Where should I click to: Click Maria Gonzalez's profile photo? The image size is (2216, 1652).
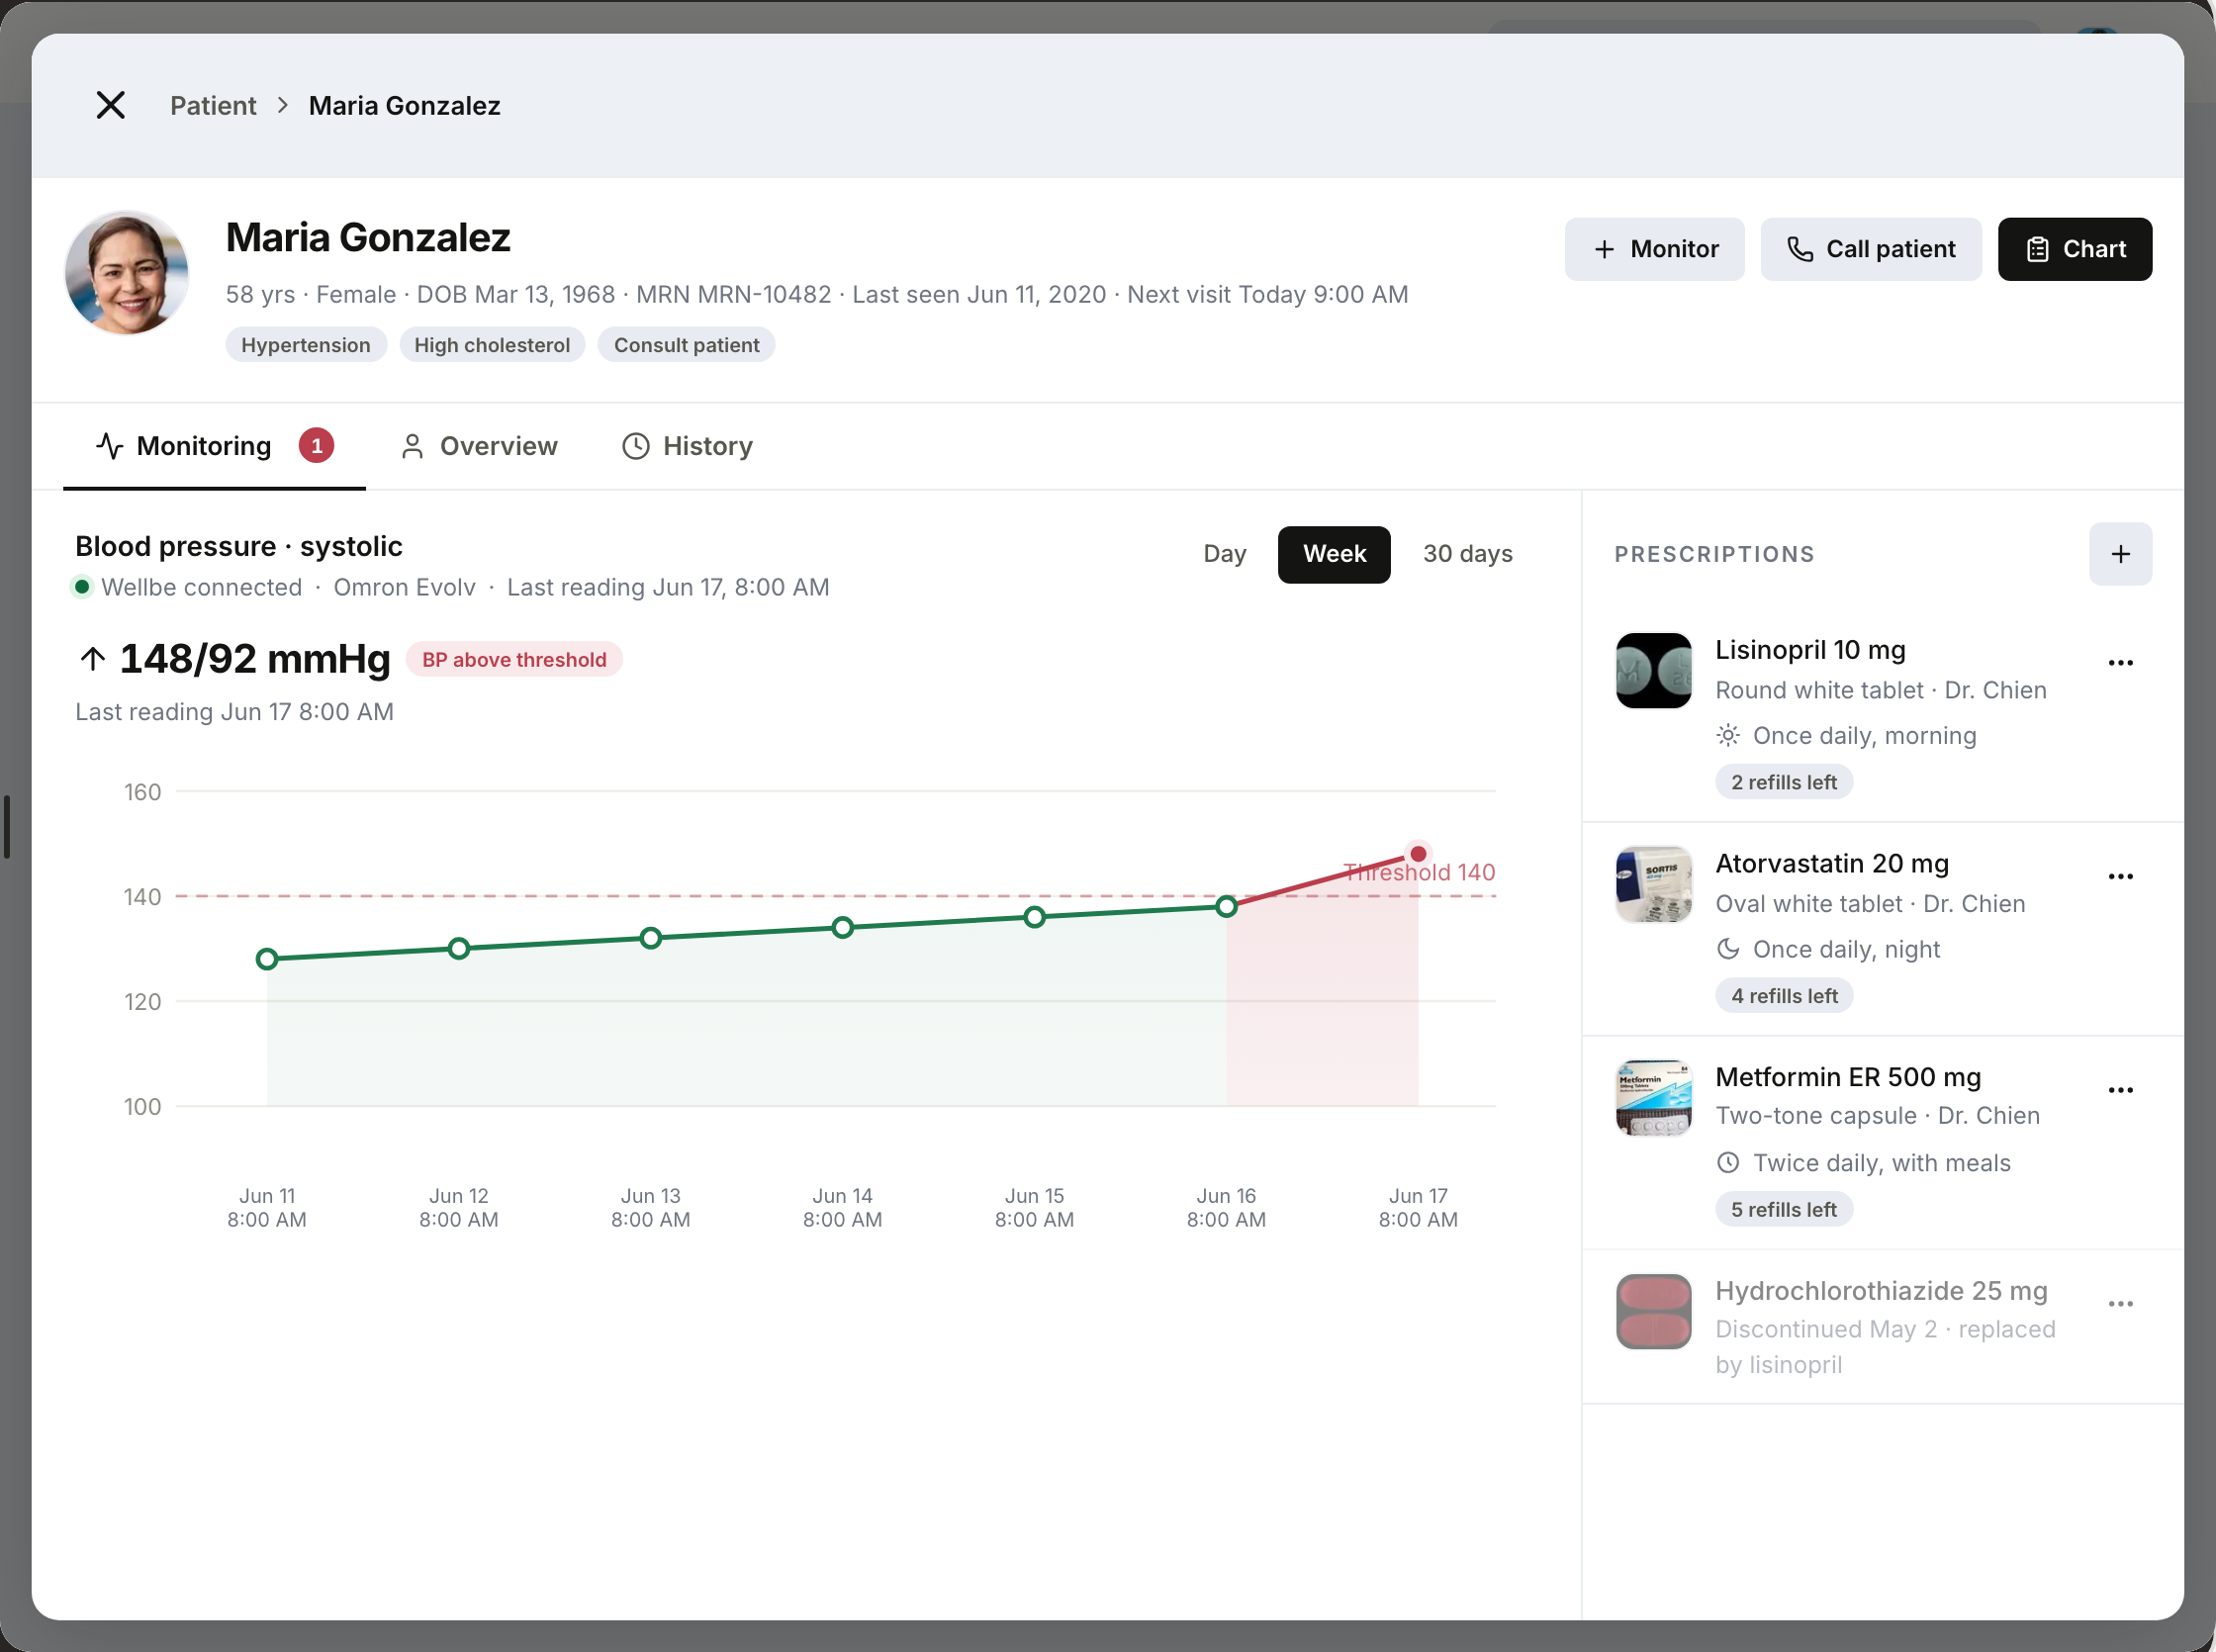(127, 273)
